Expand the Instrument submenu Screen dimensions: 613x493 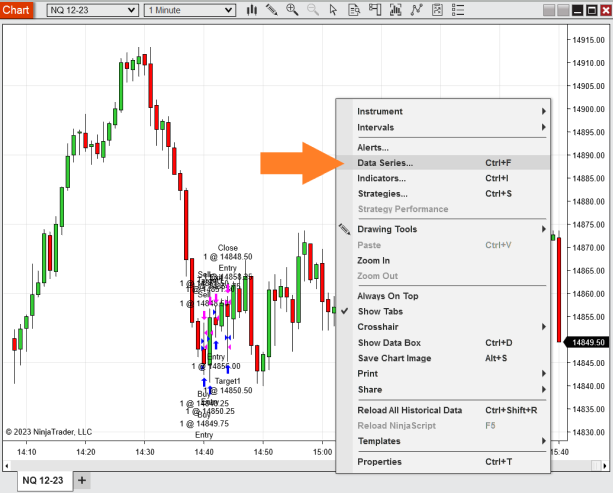pyautogui.click(x=444, y=111)
